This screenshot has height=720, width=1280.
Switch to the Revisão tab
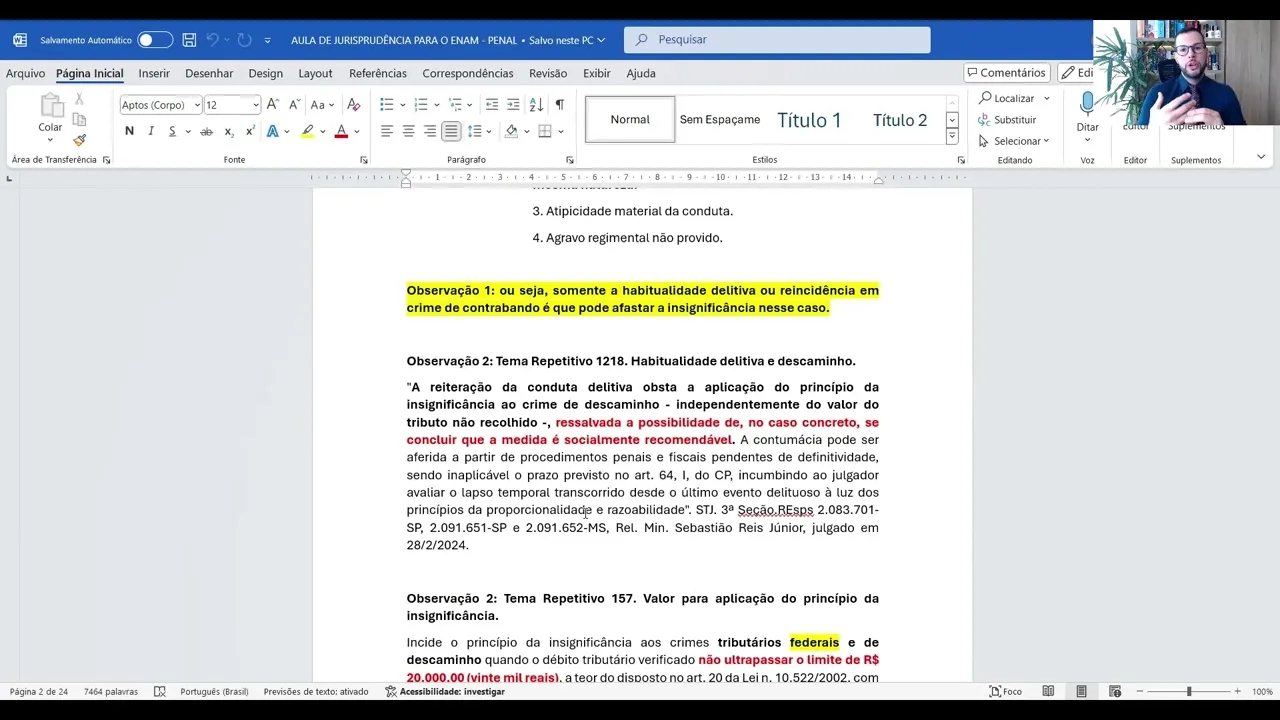click(x=548, y=73)
